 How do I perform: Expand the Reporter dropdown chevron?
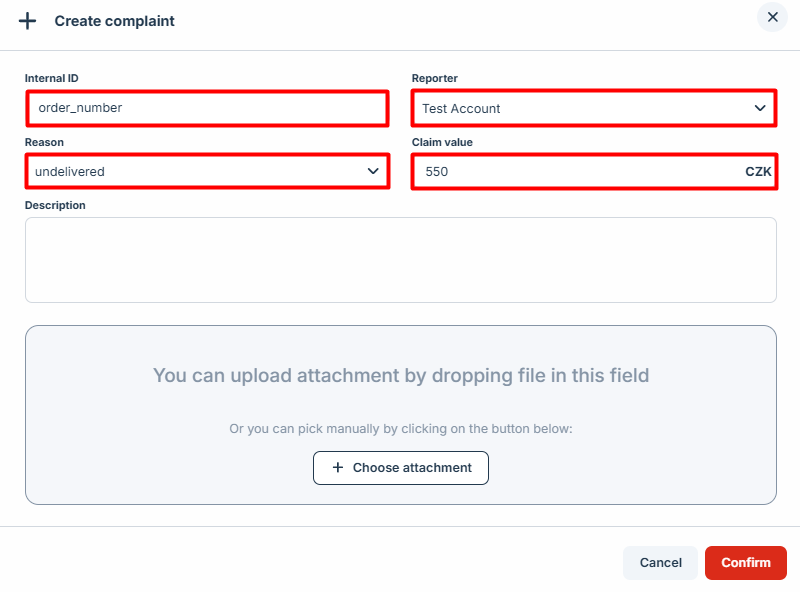click(760, 108)
